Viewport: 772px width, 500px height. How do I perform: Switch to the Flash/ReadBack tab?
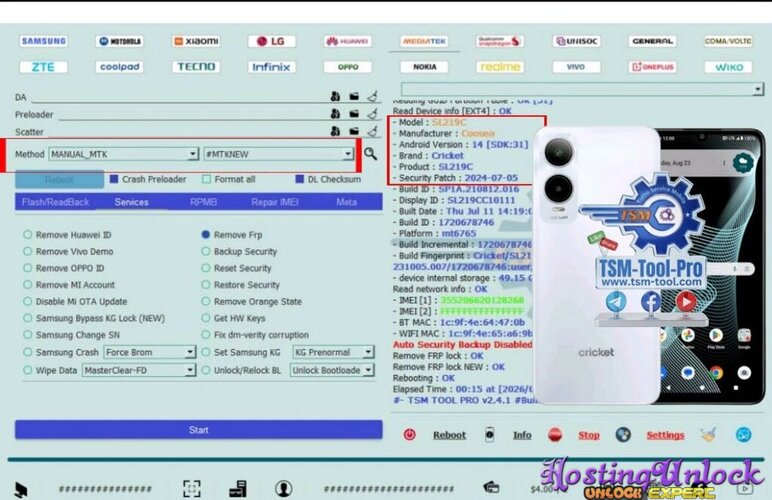(55, 202)
